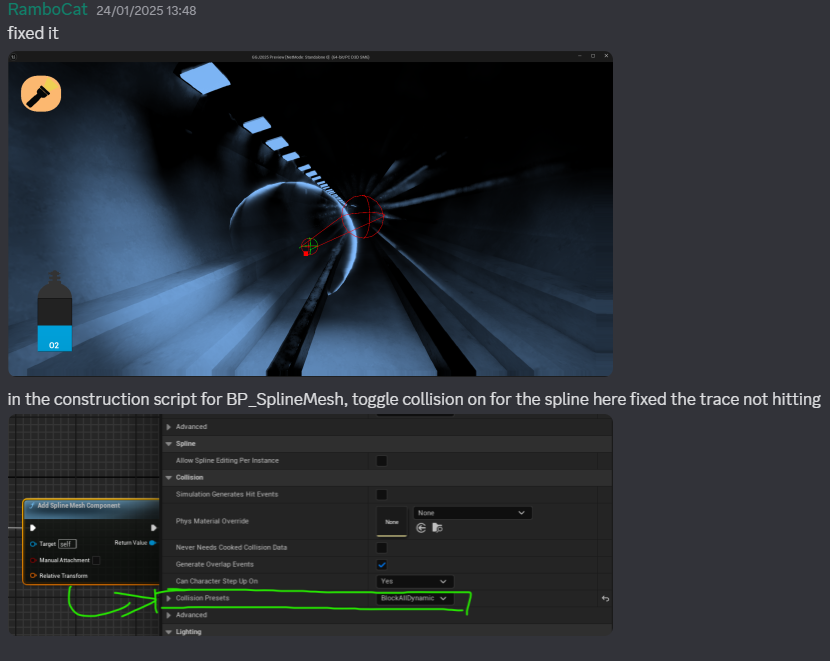Collapse the Spline section header
Image resolution: width=830 pixels, height=661 pixels.
coord(168,443)
